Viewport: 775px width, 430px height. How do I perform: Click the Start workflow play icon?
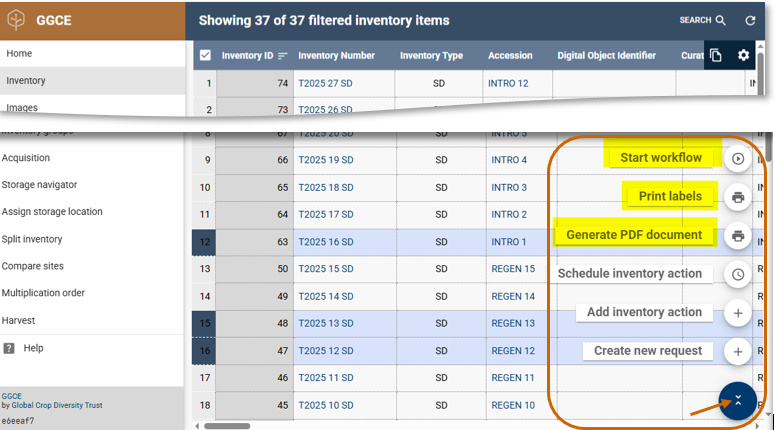(x=738, y=158)
